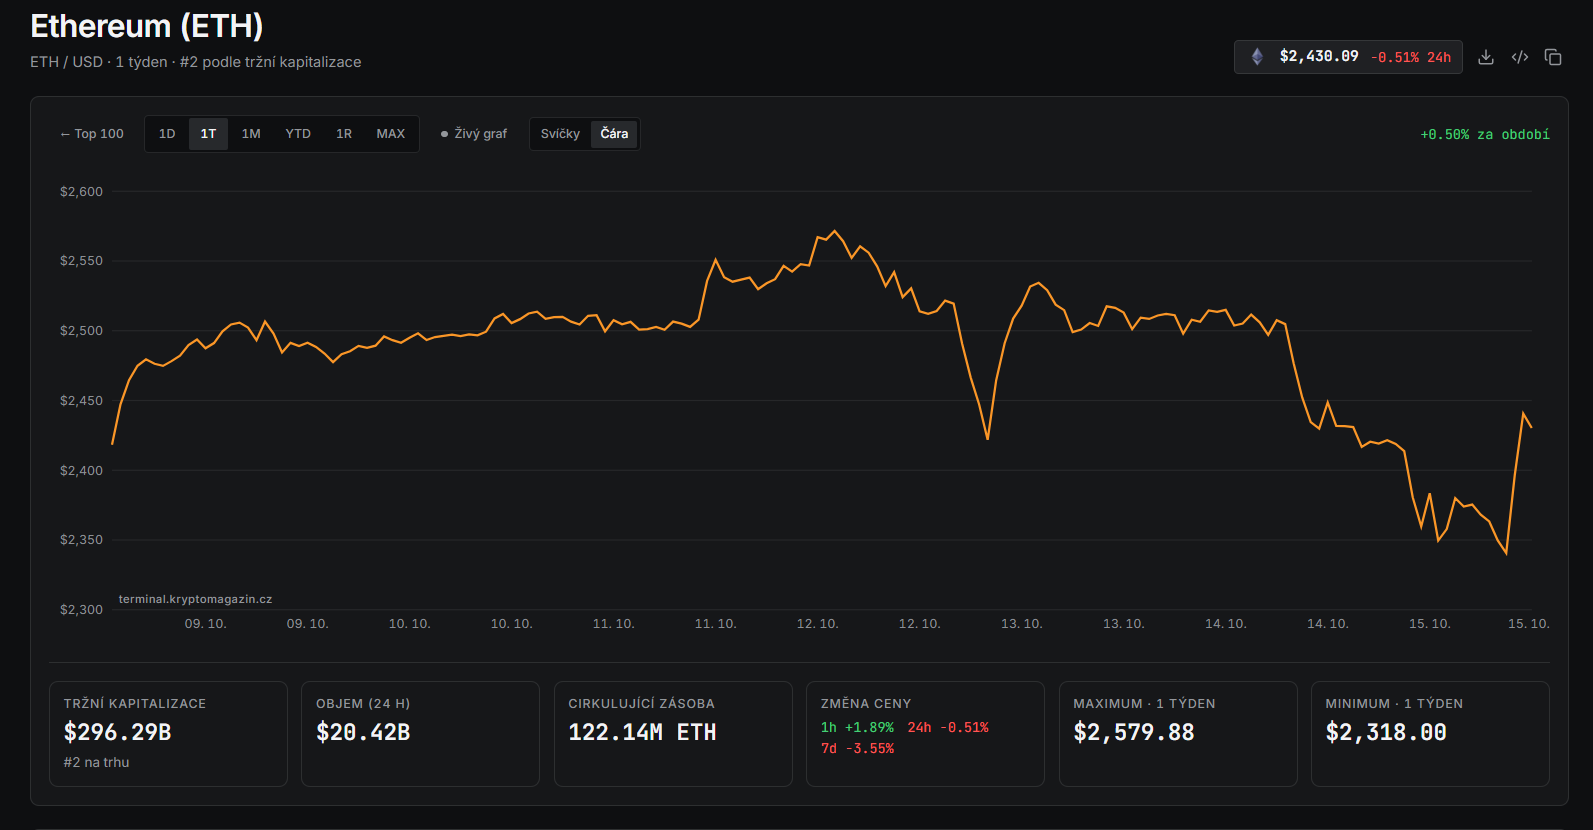This screenshot has height=830, width=1593.
Task: Go back to Top 100
Action: [x=92, y=134]
